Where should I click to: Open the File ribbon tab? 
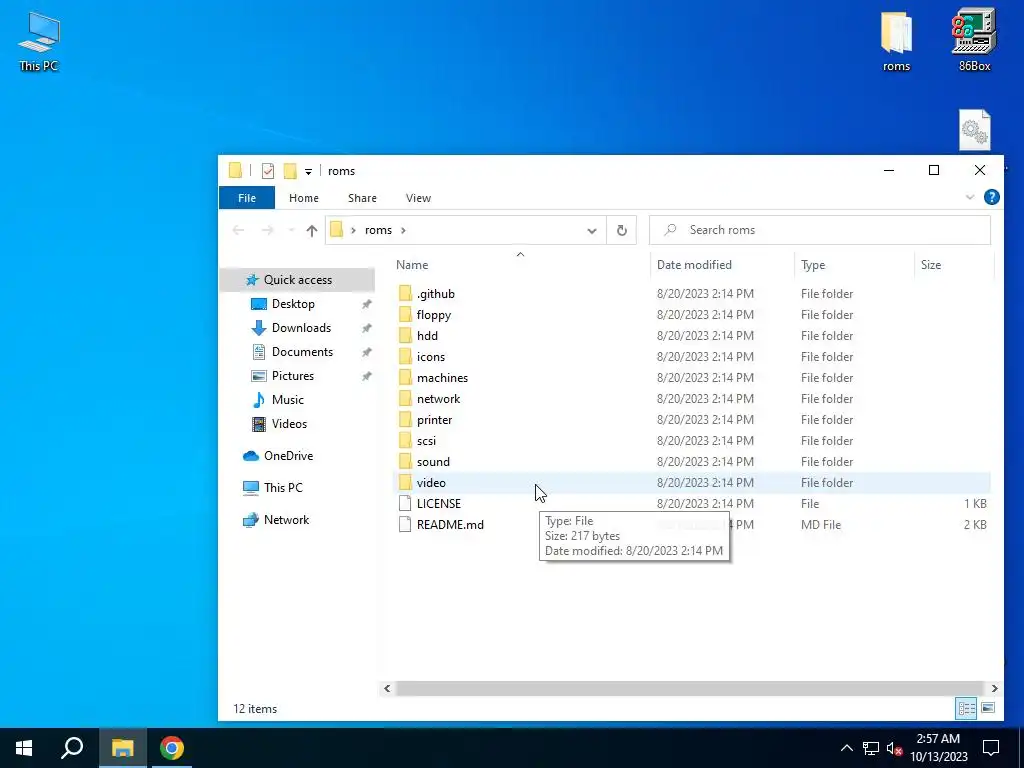(247, 198)
